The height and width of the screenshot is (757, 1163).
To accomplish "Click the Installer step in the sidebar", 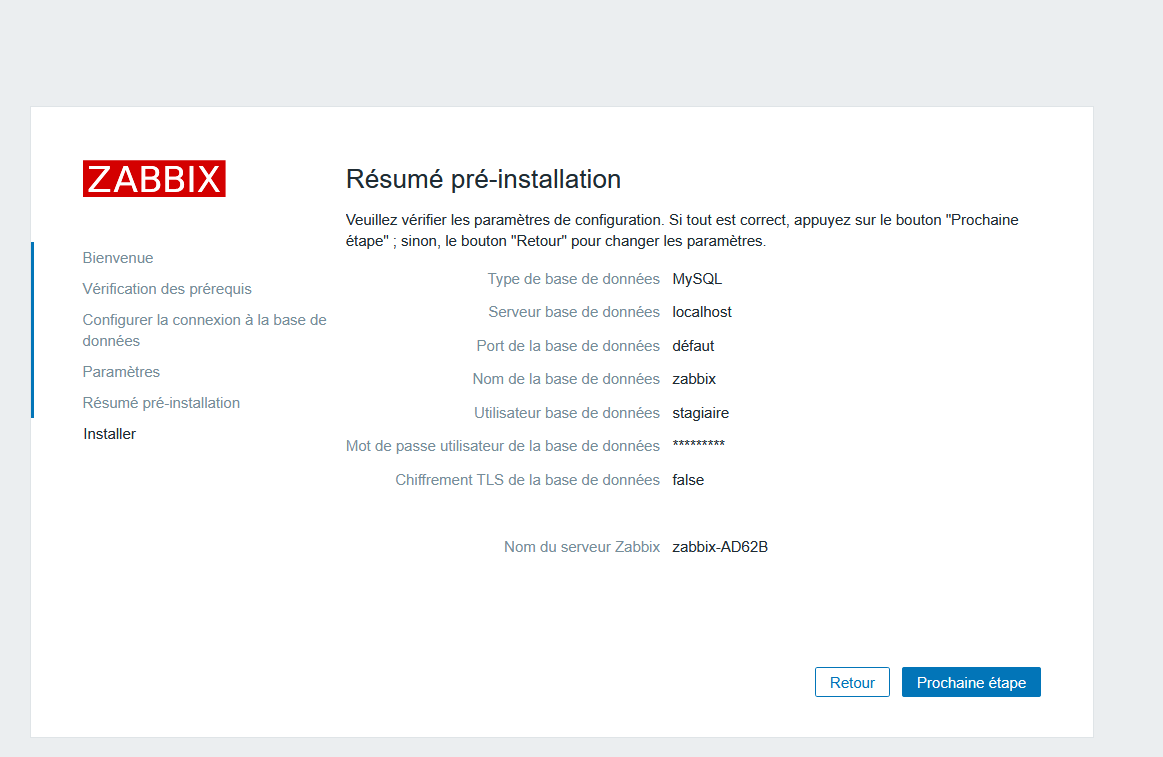I will point(109,433).
